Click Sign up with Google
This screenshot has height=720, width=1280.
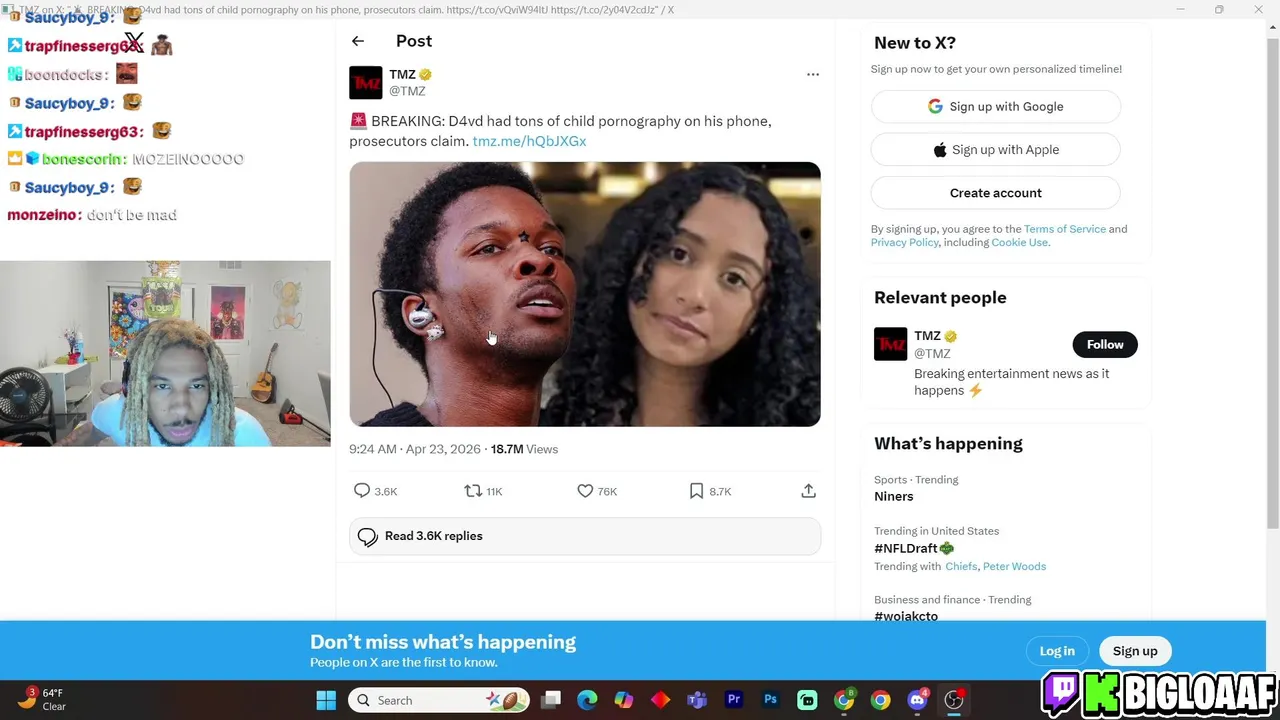pyautogui.click(x=996, y=107)
